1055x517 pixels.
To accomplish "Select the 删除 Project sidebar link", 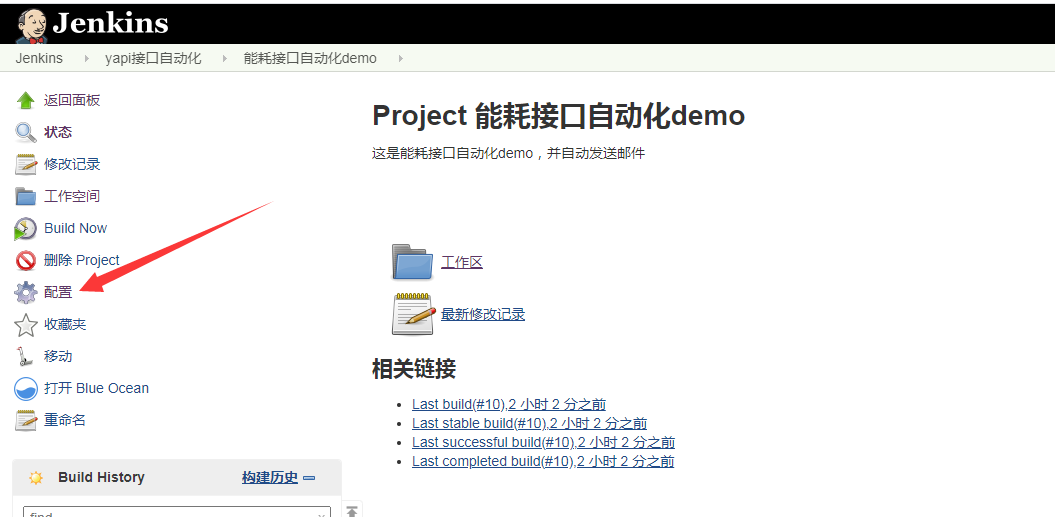I will pyautogui.click(x=81, y=260).
